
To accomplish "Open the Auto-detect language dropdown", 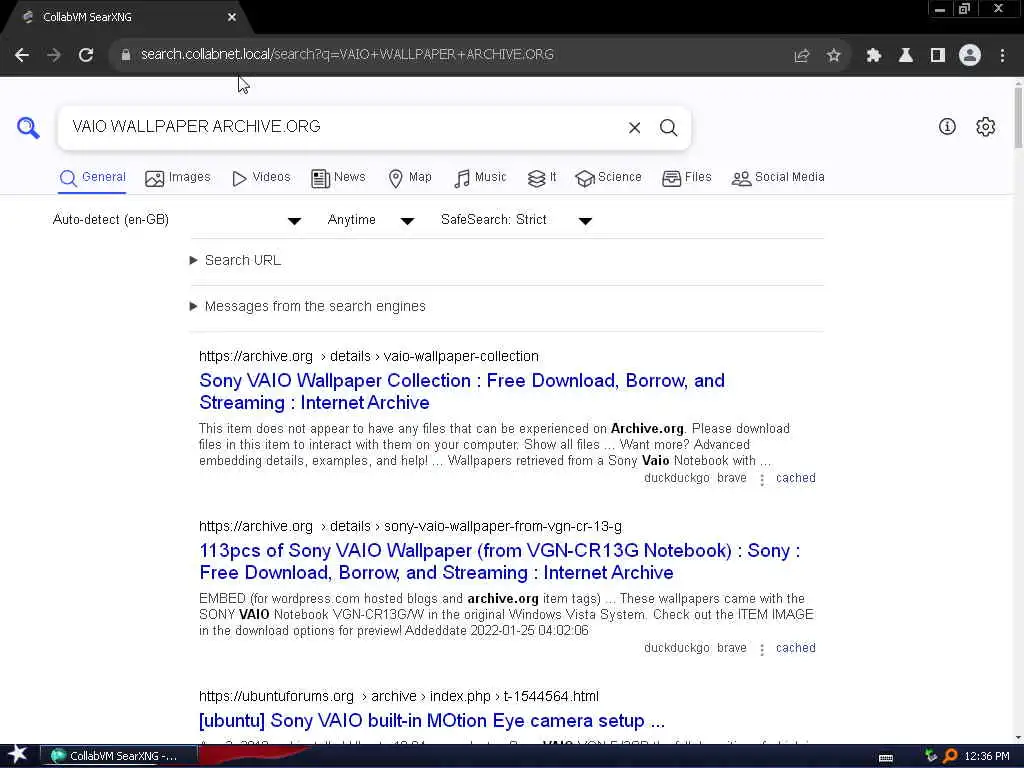I will (x=176, y=220).
